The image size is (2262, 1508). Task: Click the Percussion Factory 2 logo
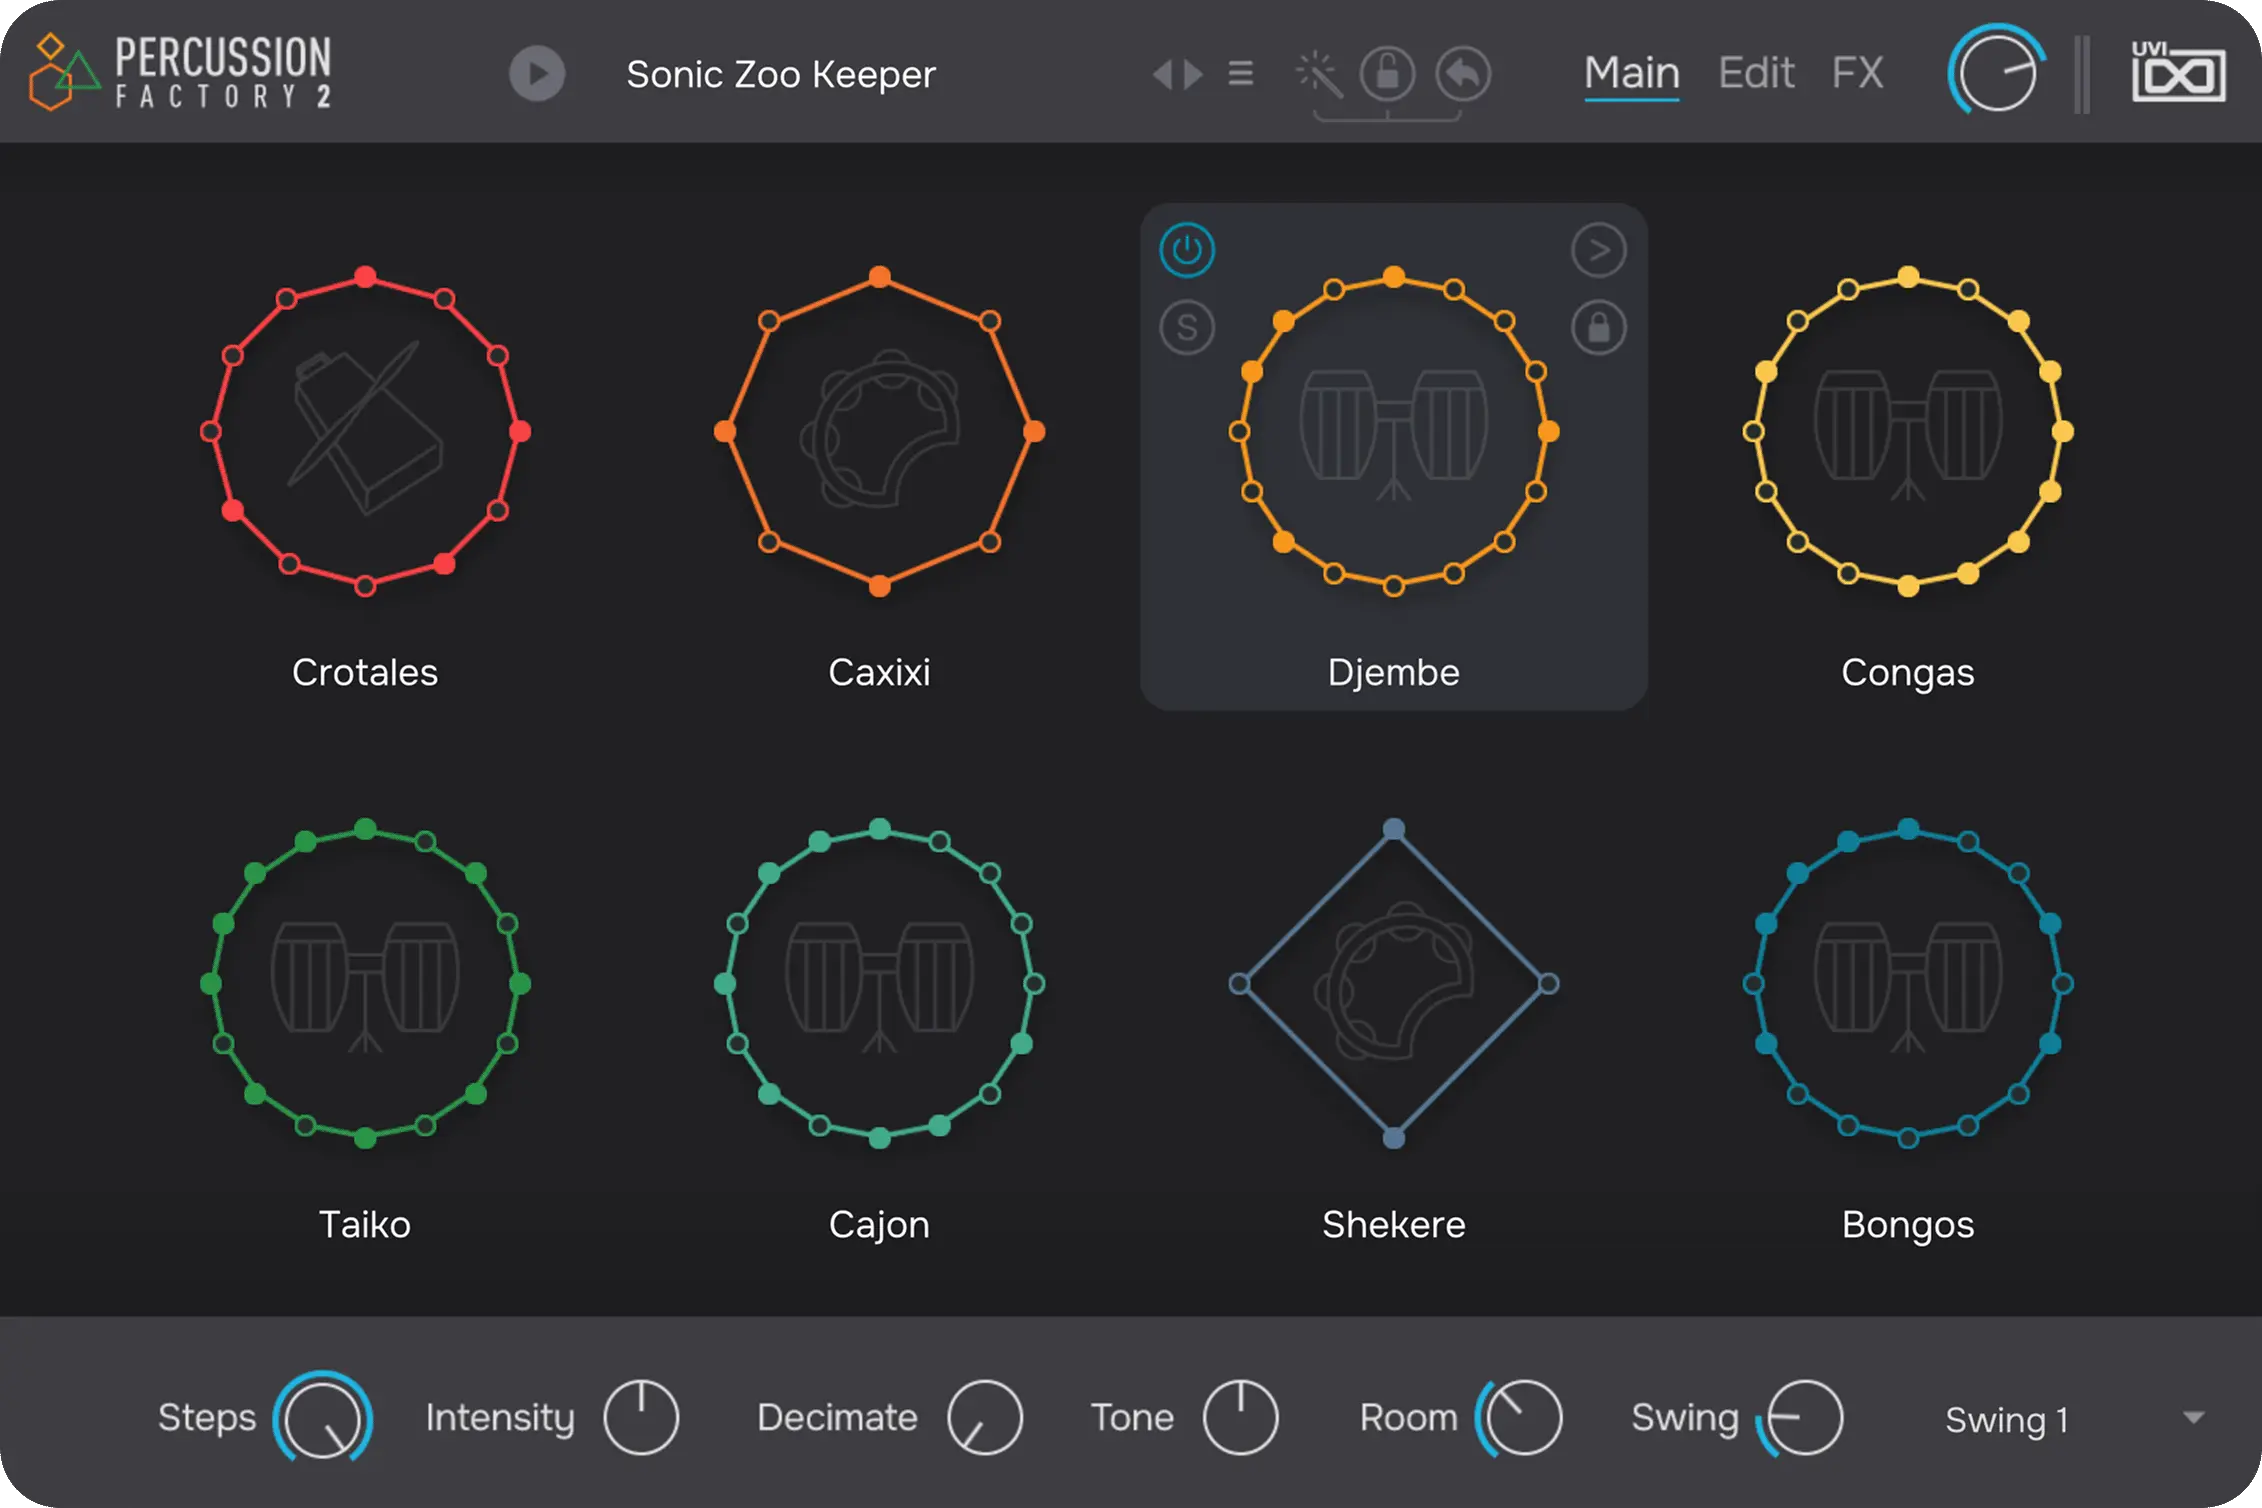(180, 72)
